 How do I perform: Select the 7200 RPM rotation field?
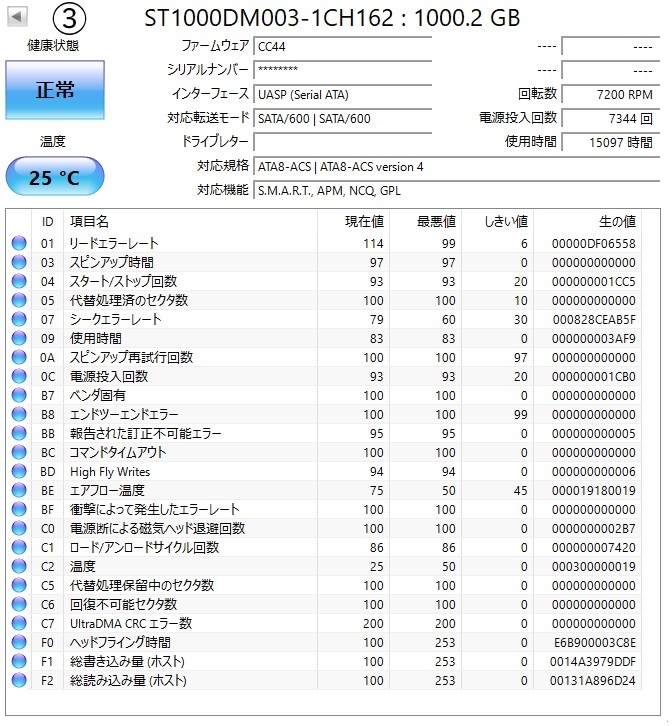click(611, 94)
